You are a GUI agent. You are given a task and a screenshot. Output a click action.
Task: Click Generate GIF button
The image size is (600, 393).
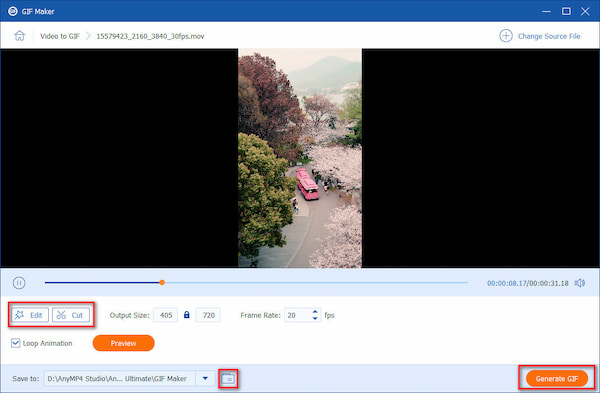(x=557, y=378)
